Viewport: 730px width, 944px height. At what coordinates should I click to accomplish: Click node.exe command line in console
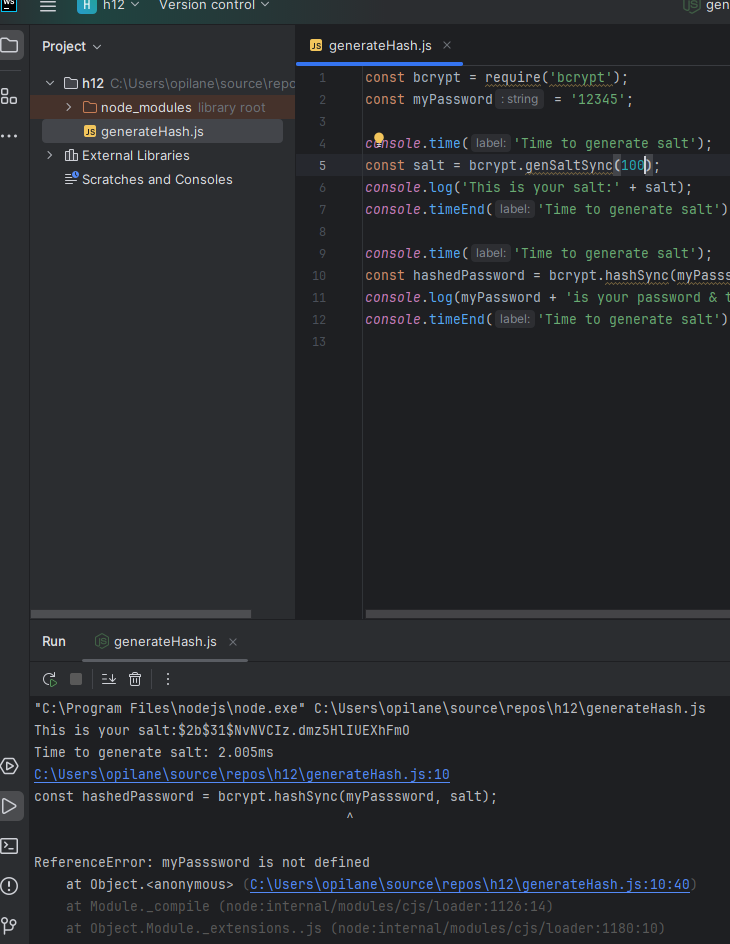(x=370, y=709)
